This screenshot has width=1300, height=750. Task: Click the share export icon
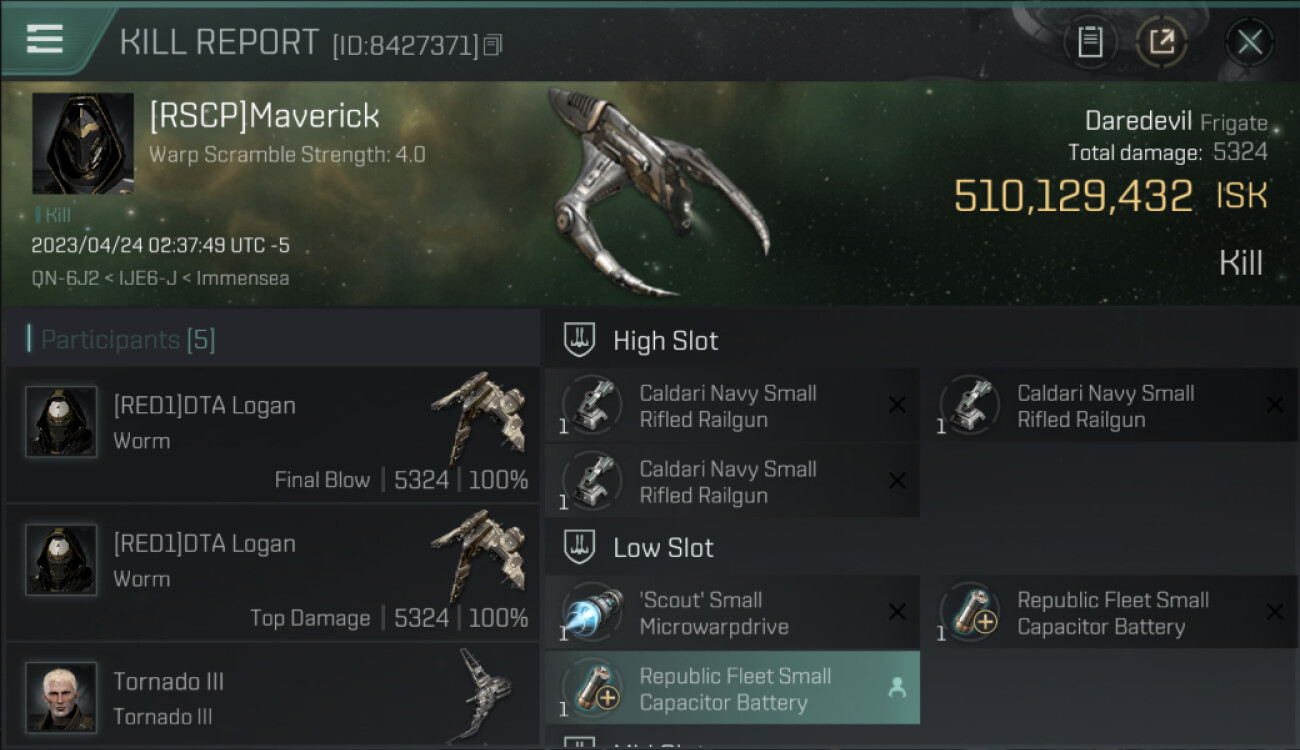coord(1162,42)
